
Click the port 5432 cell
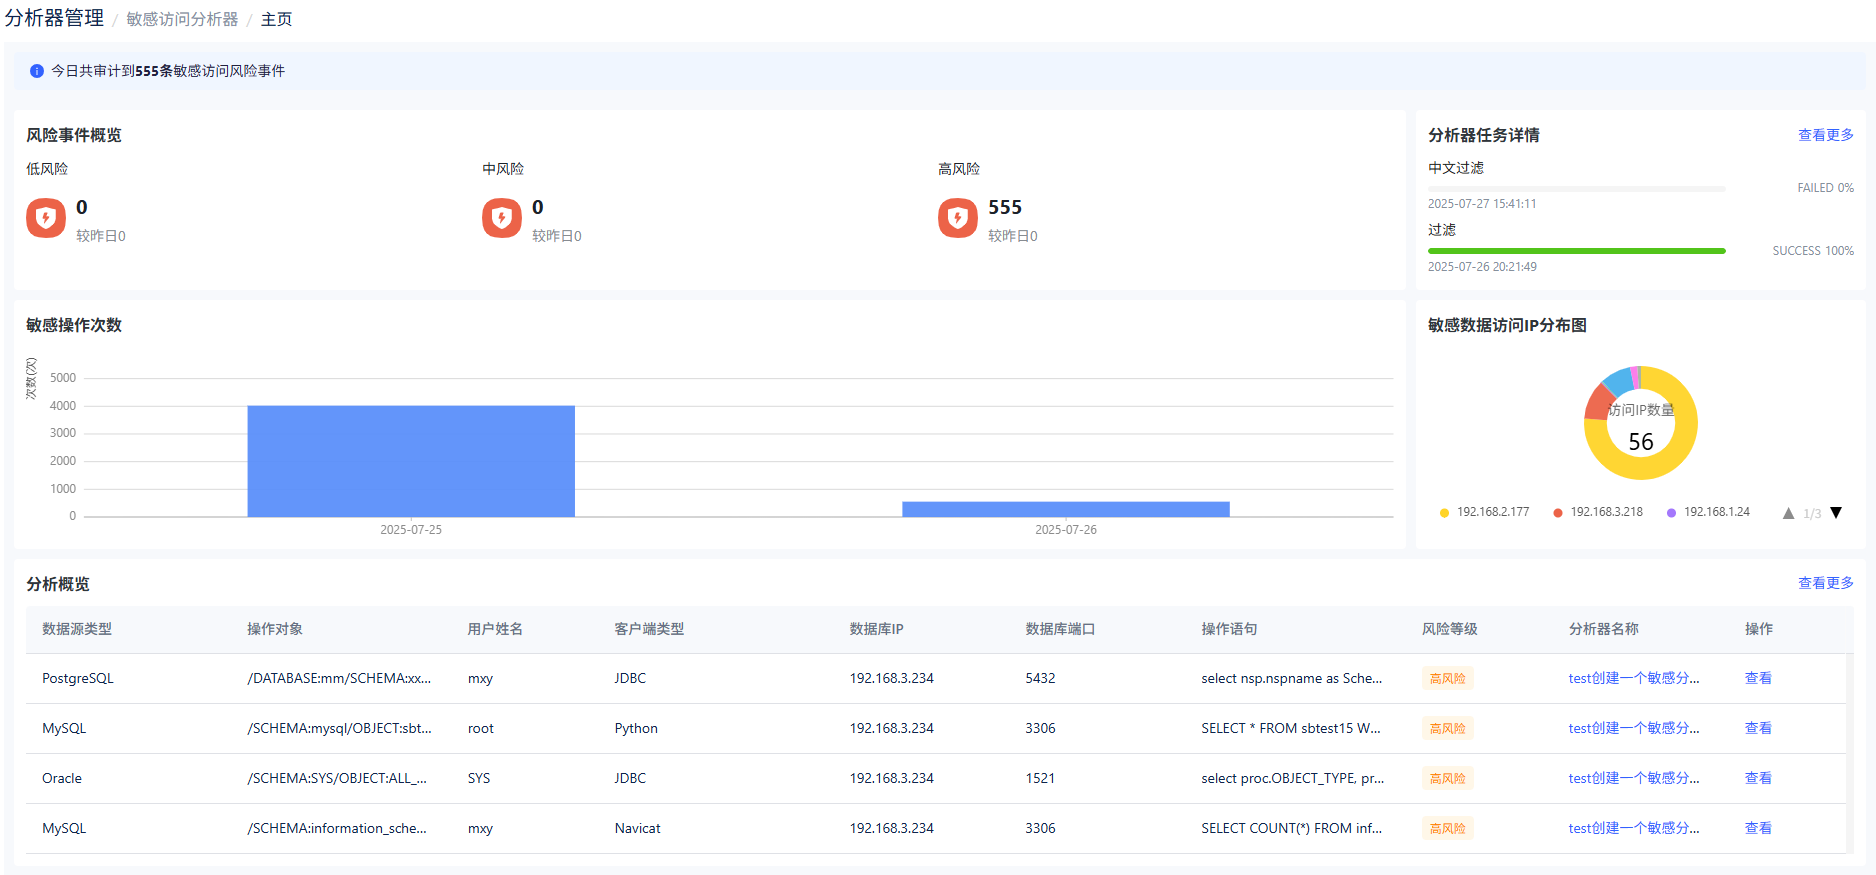pyautogui.click(x=1040, y=678)
